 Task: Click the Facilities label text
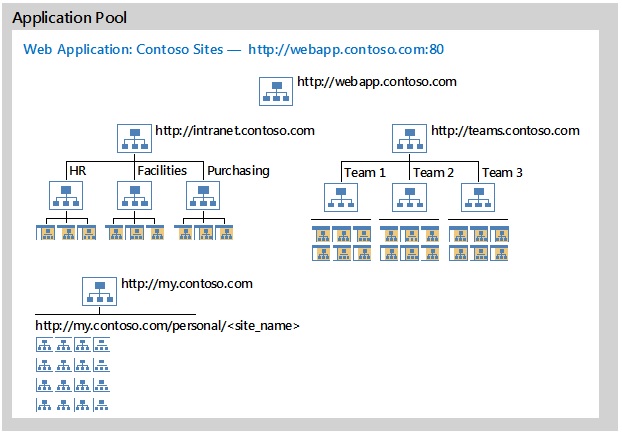click(x=162, y=171)
